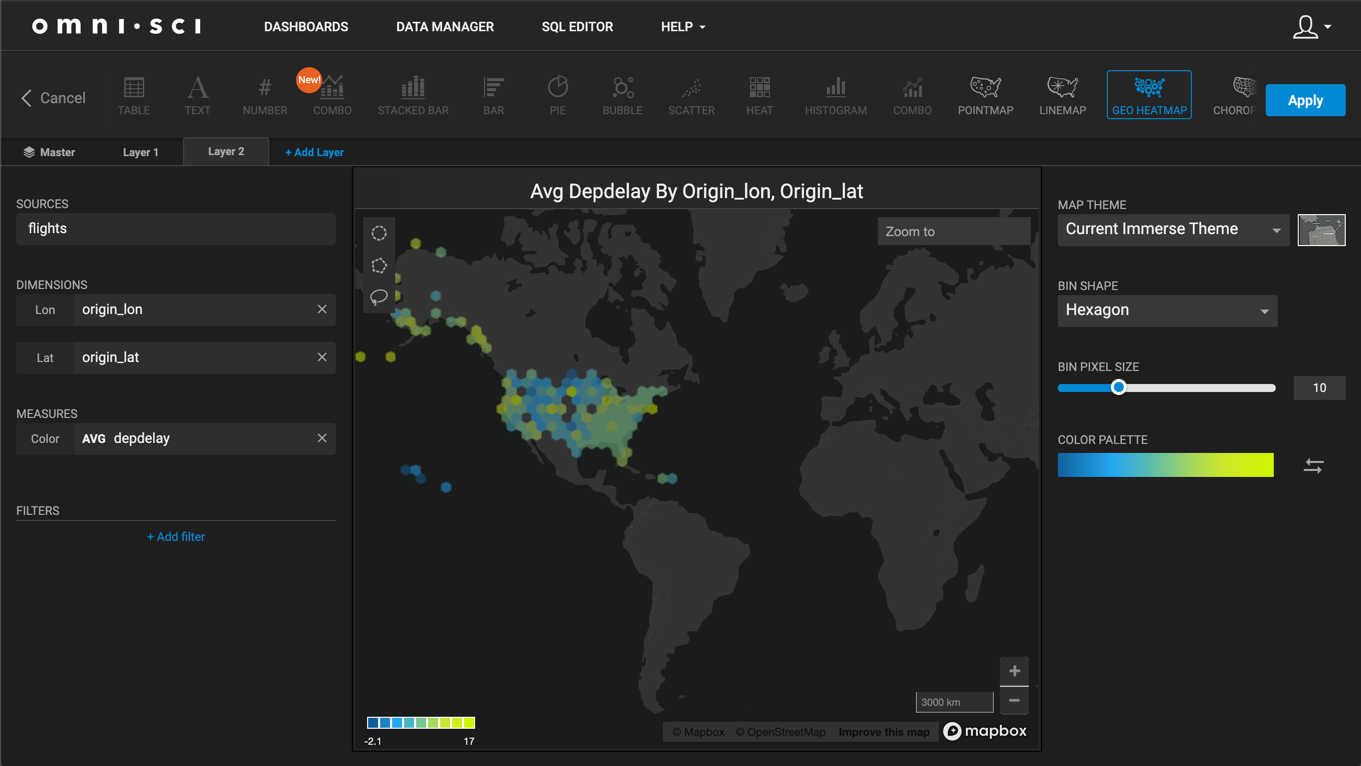Select the Bubble chart type
This screenshot has height=766, width=1361.
pyautogui.click(x=622, y=96)
